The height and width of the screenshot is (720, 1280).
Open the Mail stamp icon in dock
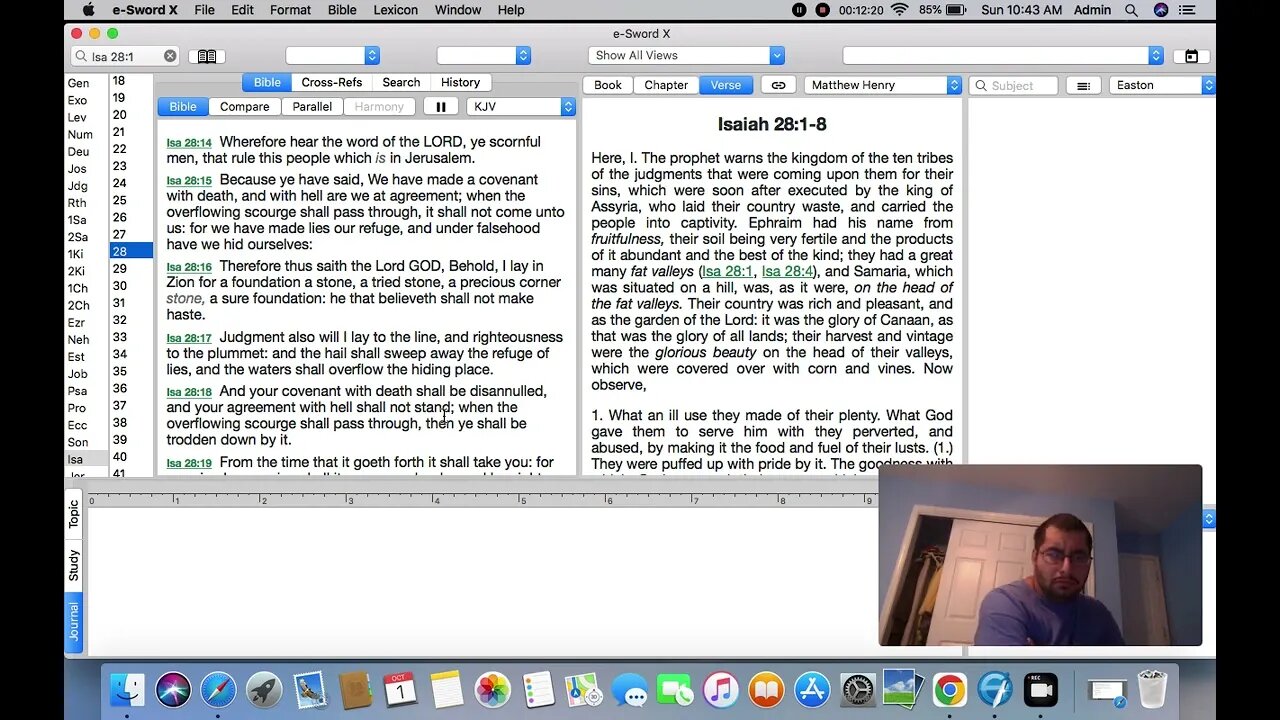pos(310,690)
